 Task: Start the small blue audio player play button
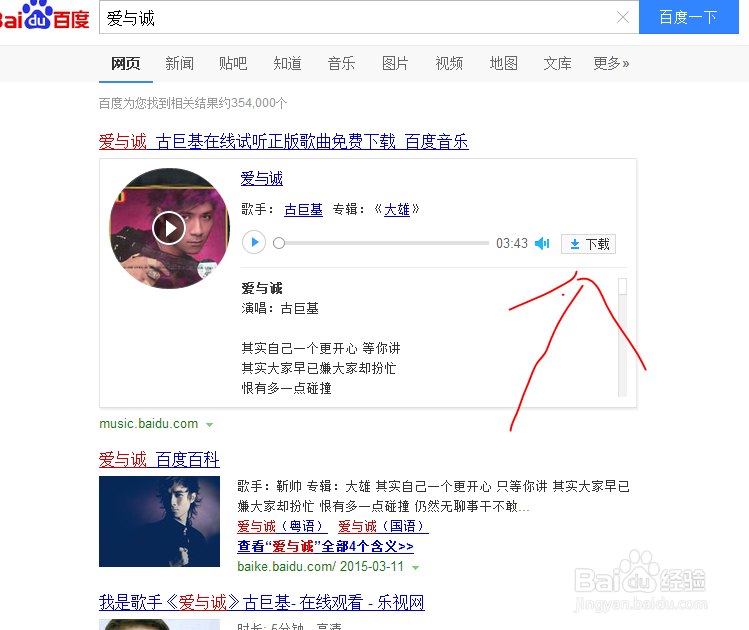tap(254, 242)
